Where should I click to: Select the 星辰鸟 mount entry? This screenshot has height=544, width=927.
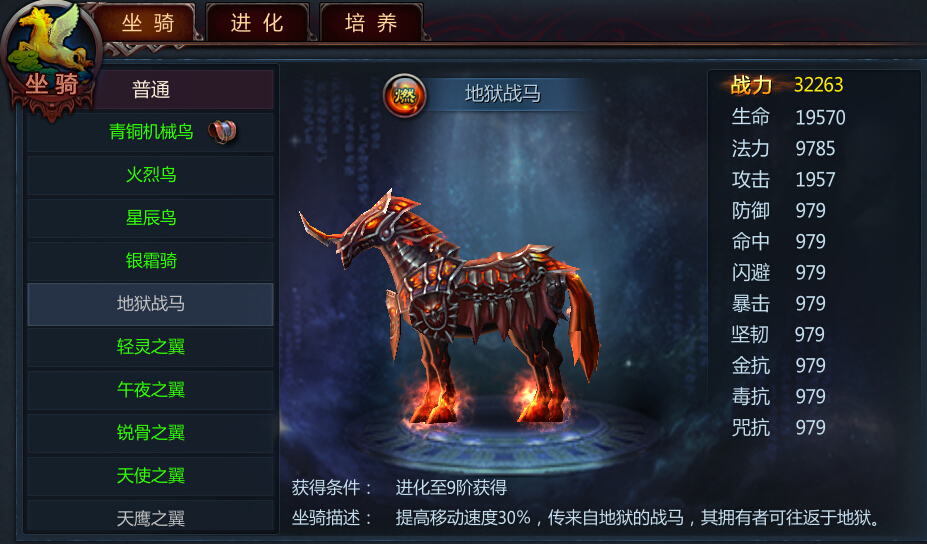click(x=150, y=218)
